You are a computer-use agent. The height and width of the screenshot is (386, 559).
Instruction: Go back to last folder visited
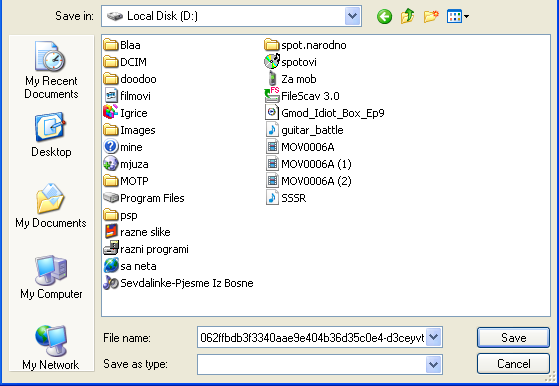click(x=384, y=16)
